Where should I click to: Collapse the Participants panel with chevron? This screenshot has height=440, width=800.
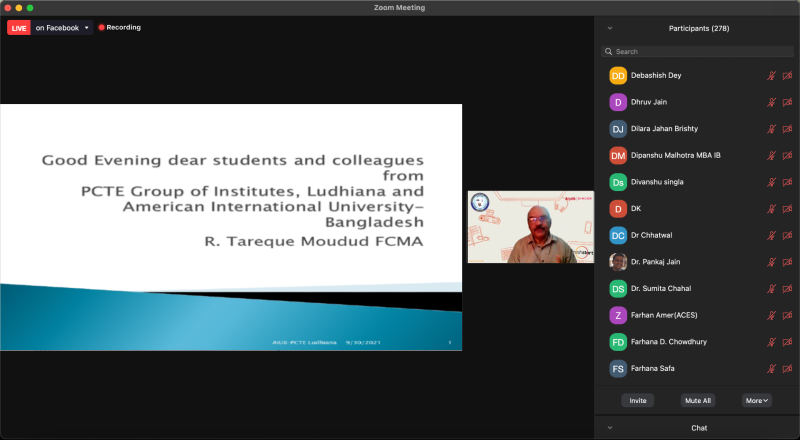tap(610, 28)
